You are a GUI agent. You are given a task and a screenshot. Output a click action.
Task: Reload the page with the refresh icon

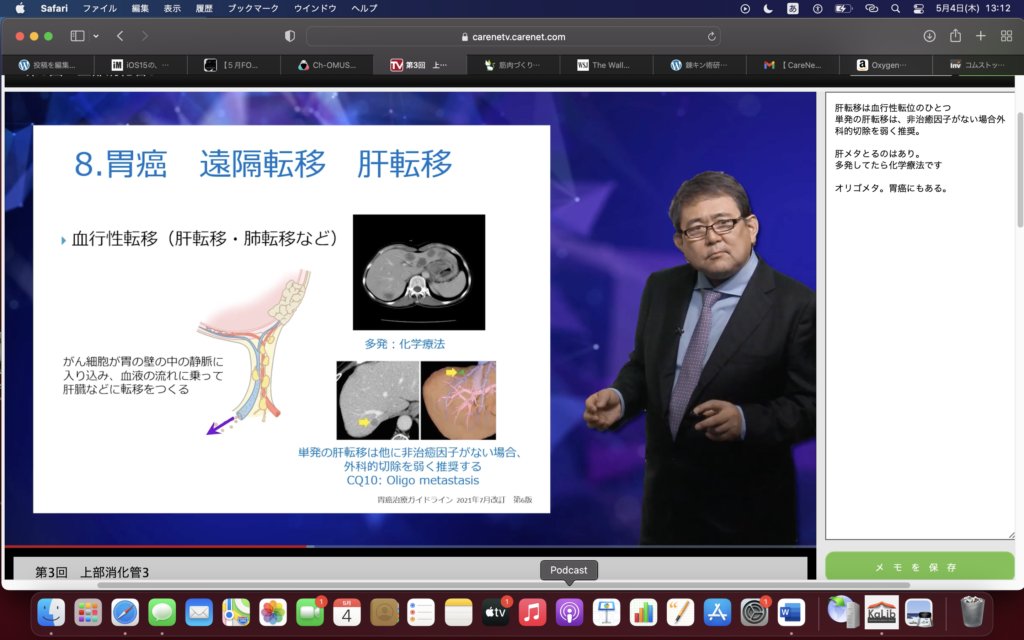click(x=712, y=36)
